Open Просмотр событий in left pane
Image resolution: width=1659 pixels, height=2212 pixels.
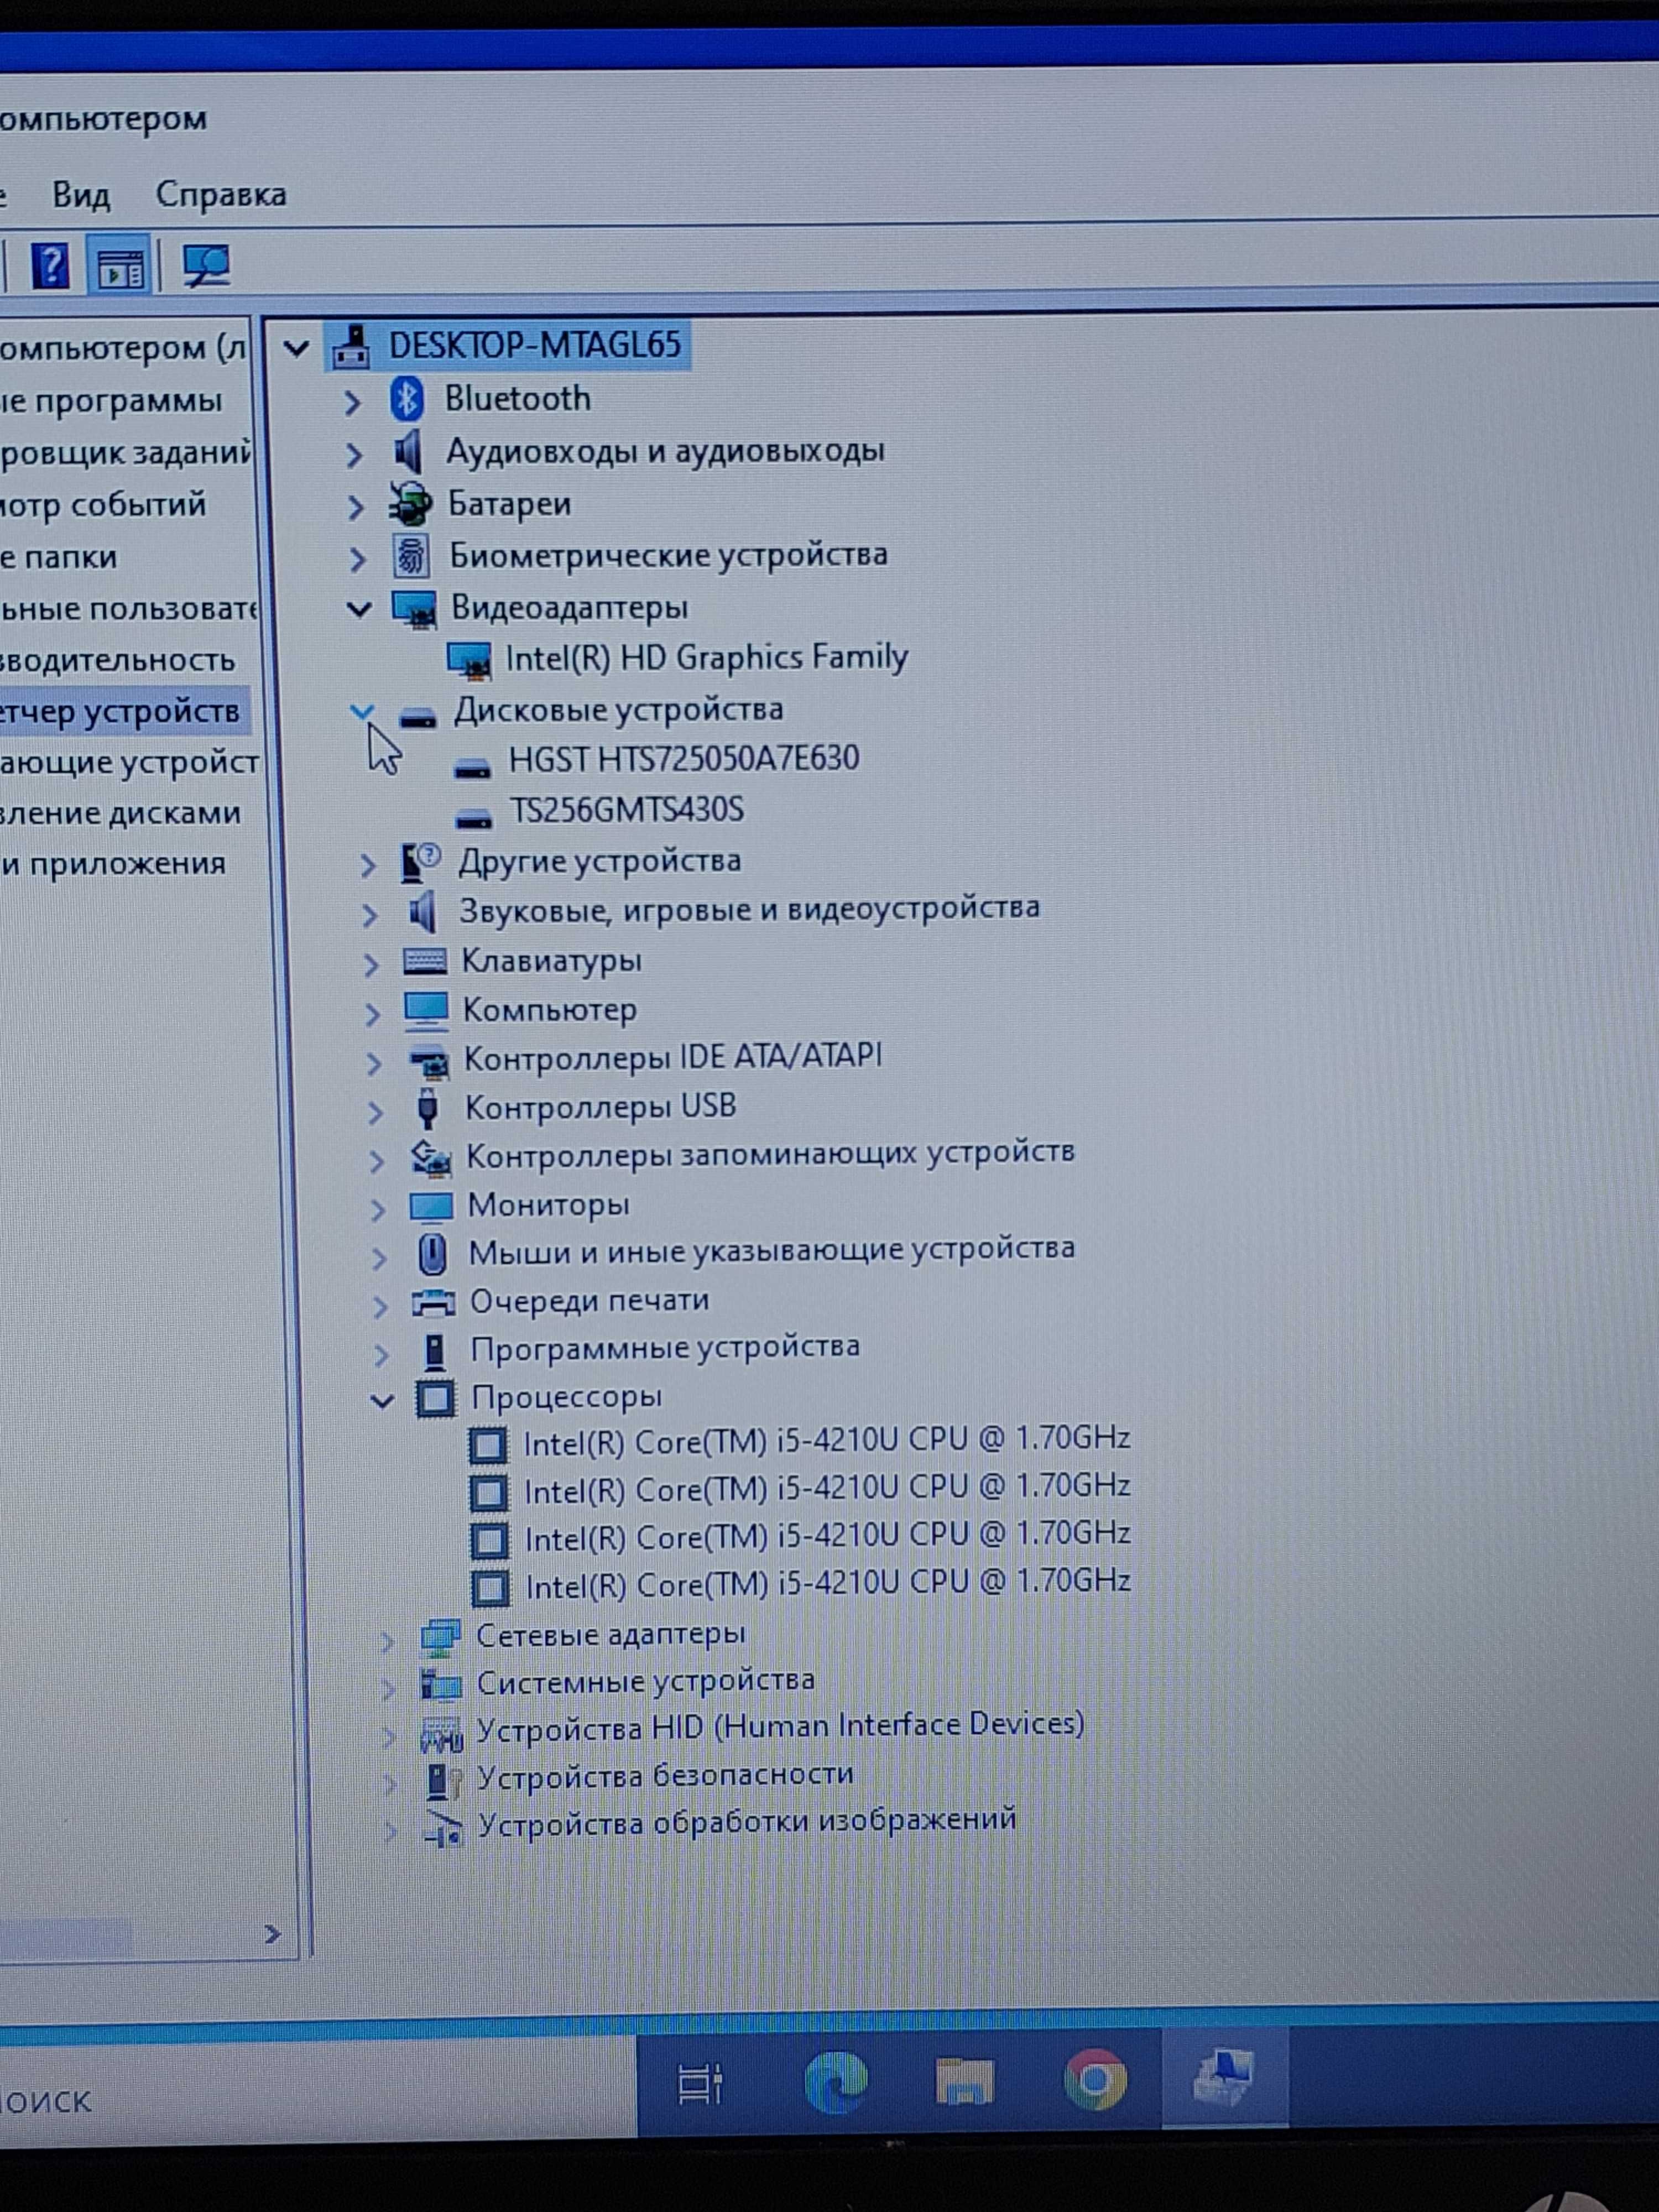pos(103,505)
